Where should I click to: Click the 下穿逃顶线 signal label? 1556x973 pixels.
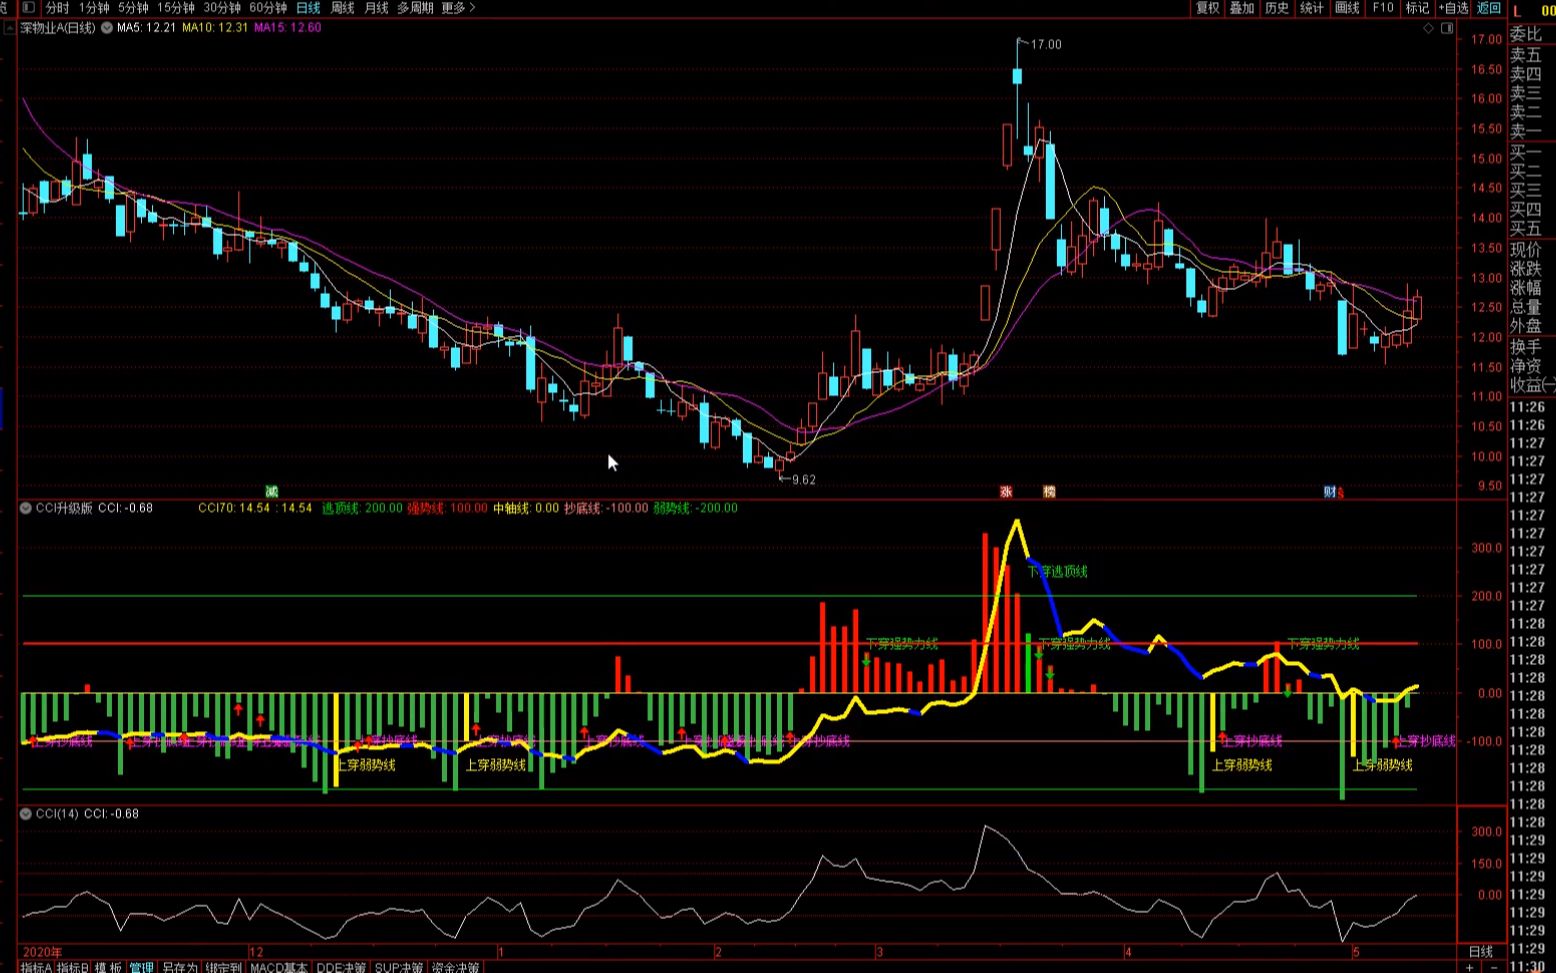click(1058, 572)
